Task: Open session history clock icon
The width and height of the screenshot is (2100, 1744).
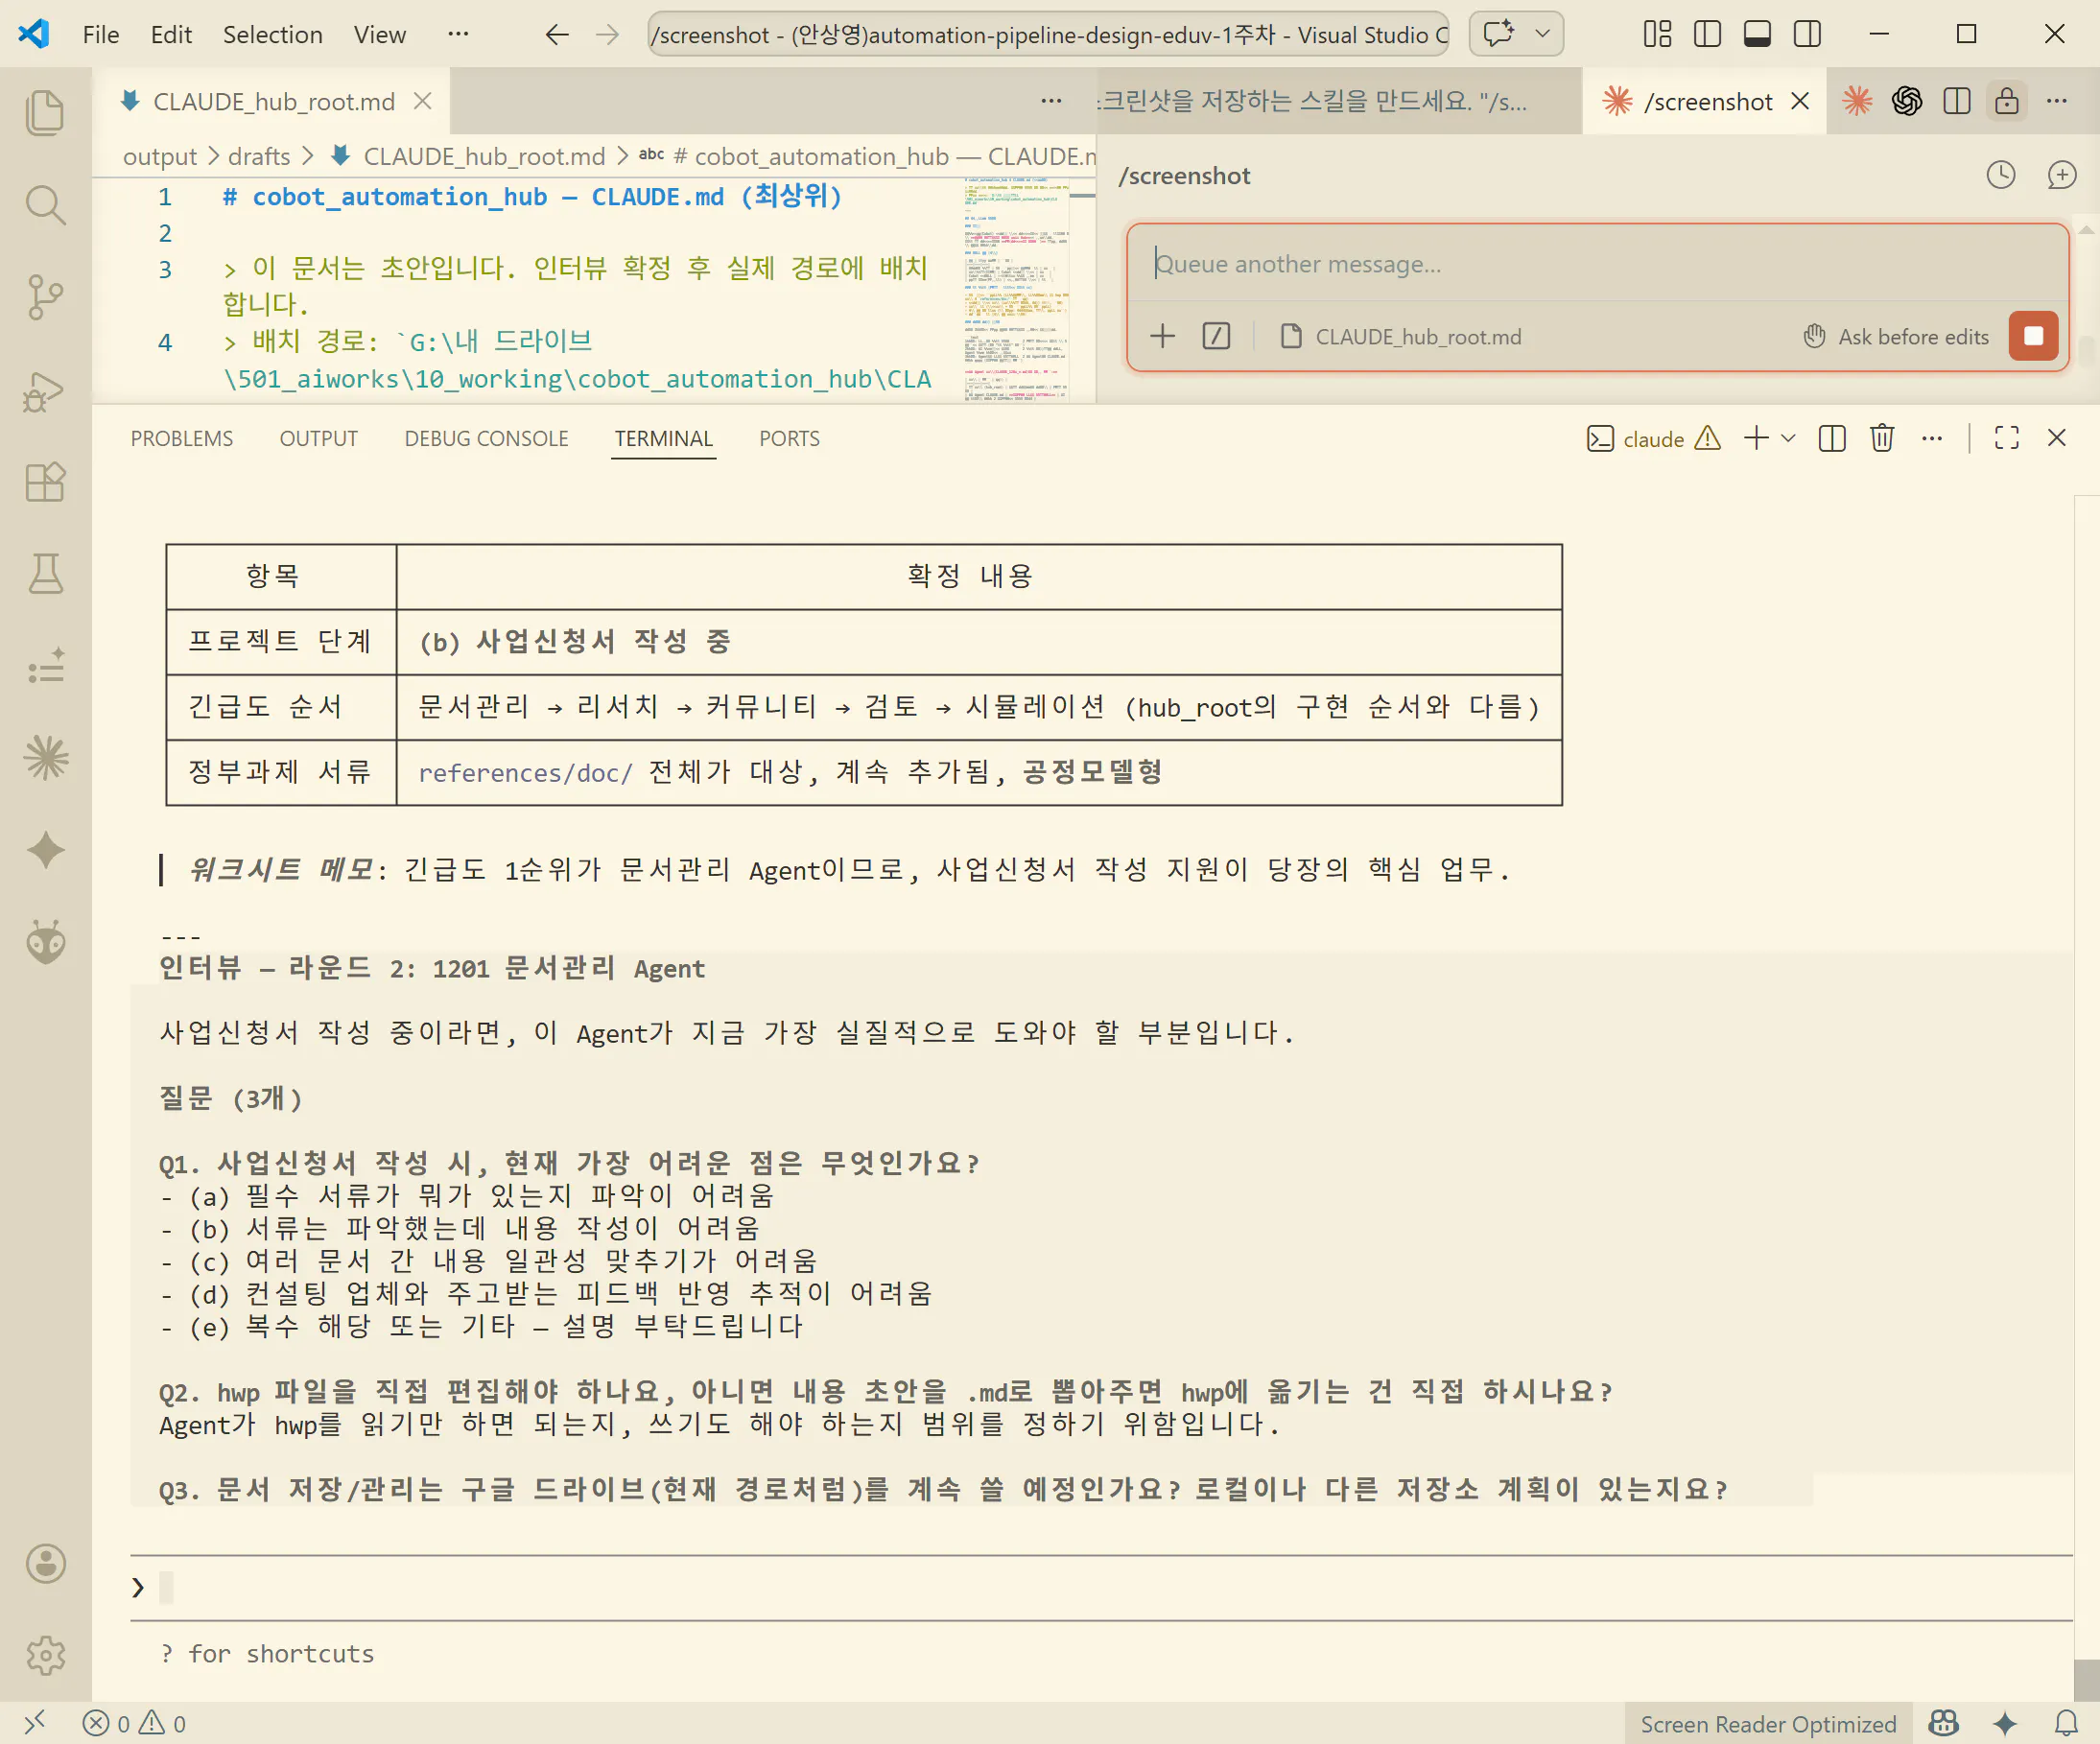Action: [x=2000, y=175]
